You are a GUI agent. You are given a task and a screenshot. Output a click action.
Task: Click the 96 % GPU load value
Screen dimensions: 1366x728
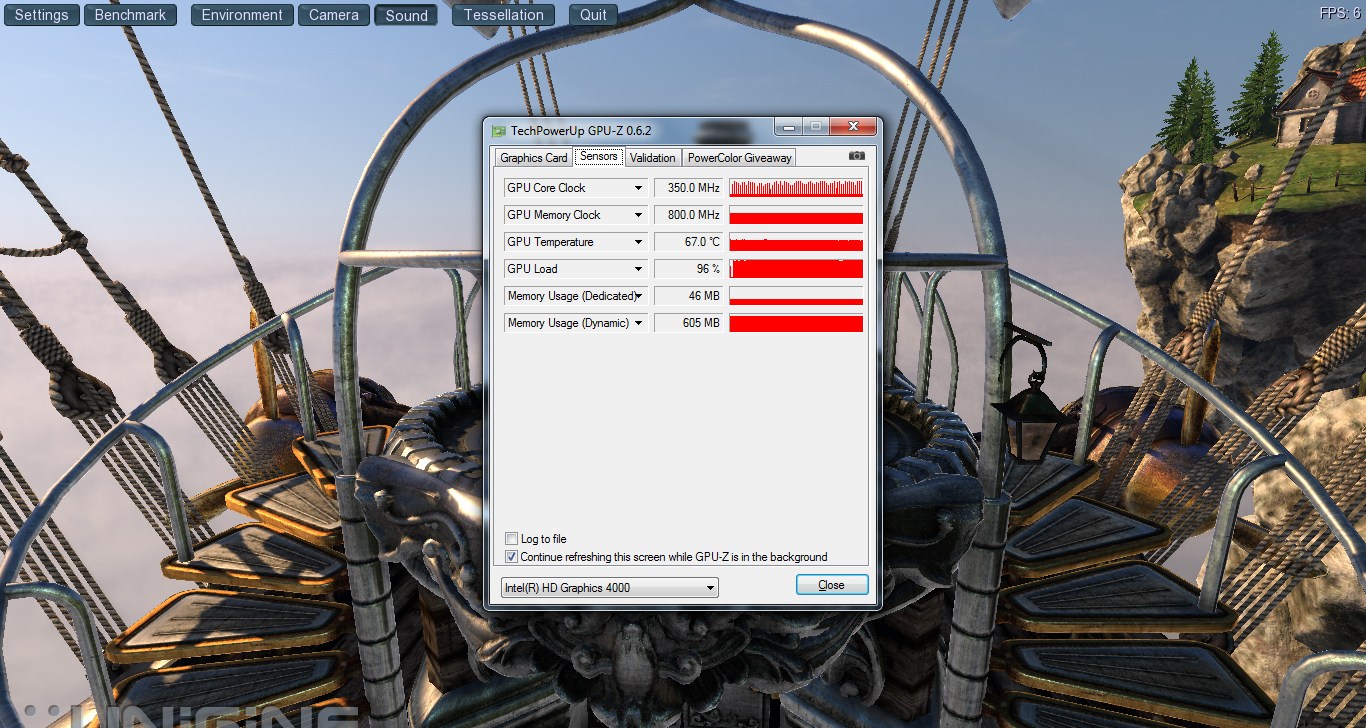pos(689,269)
